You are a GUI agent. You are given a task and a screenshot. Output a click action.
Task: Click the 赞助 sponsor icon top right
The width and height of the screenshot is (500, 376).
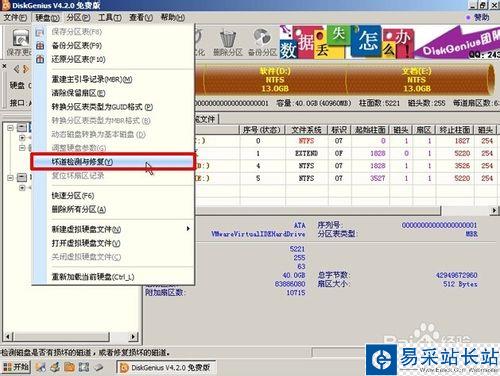pos(468,17)
